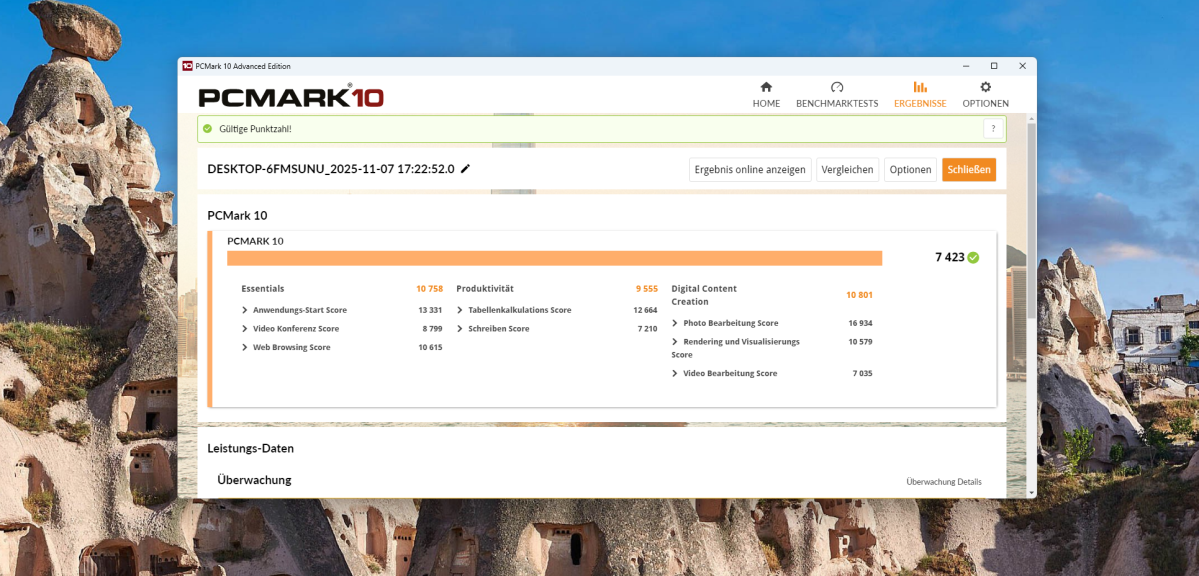Expand the Tabellenkalkulations Score details
This screenshot has width=1199, height=576.
461,309
